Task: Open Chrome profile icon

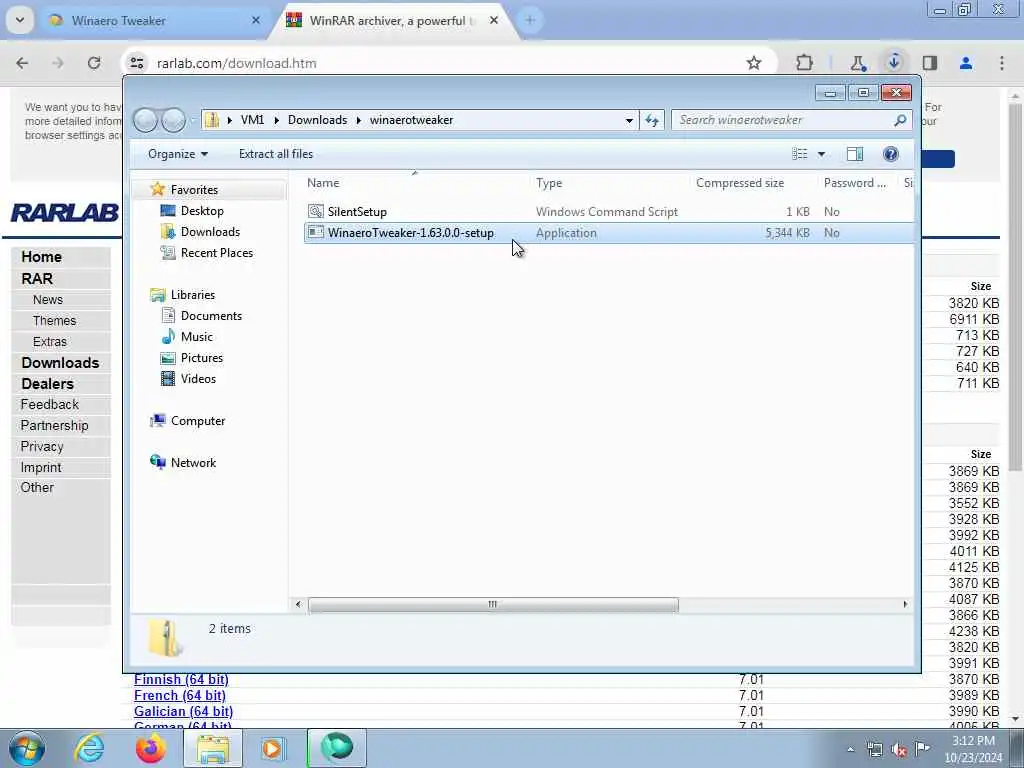Action: [x=966, y=63]
